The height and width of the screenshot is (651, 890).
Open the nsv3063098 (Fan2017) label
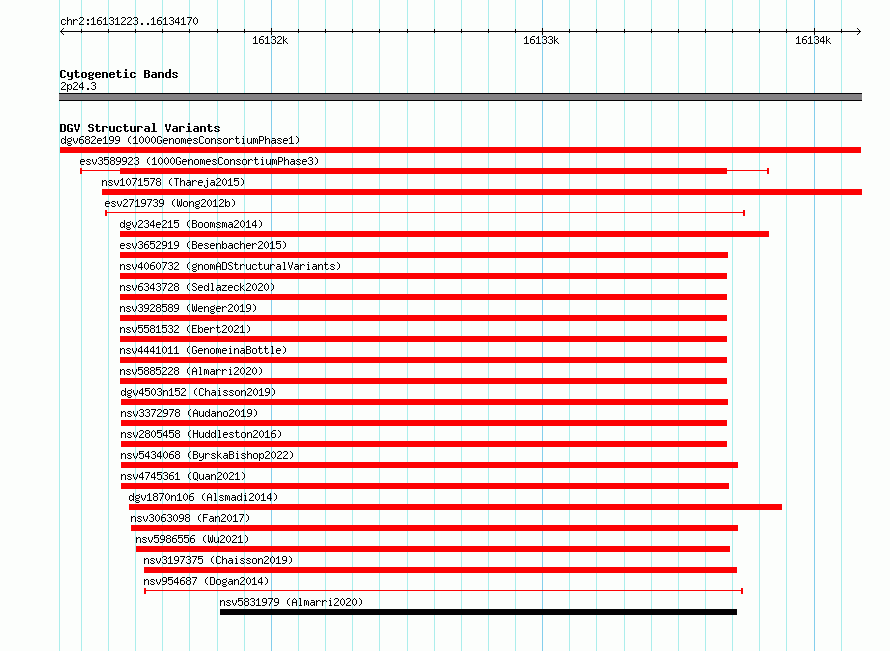[x=190, y=518]
